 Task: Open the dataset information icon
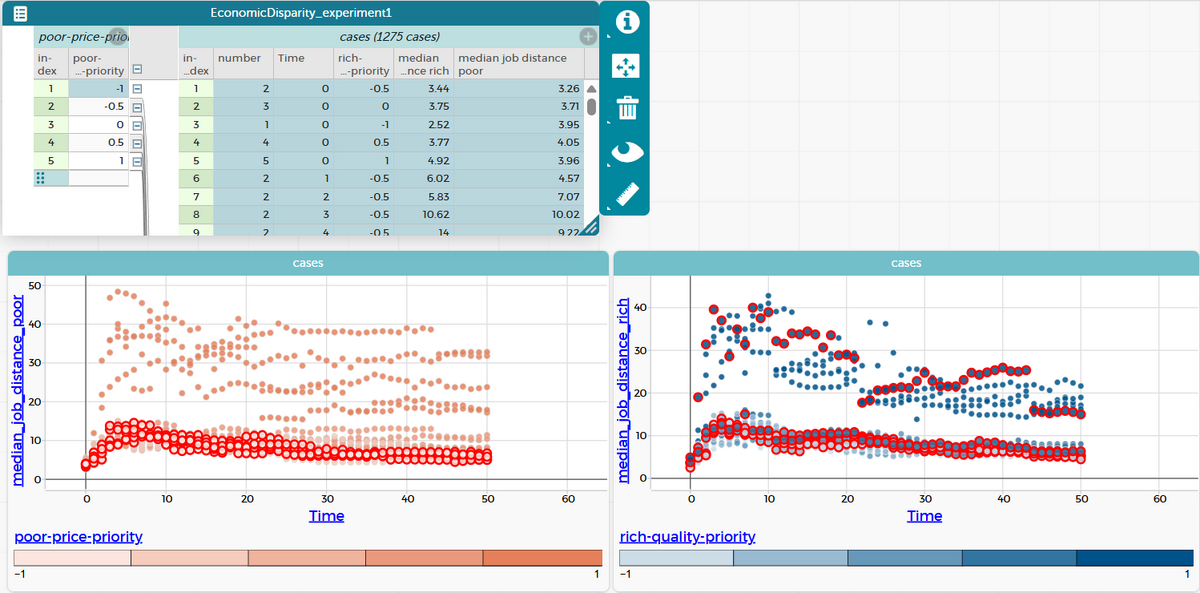(627, 22)
